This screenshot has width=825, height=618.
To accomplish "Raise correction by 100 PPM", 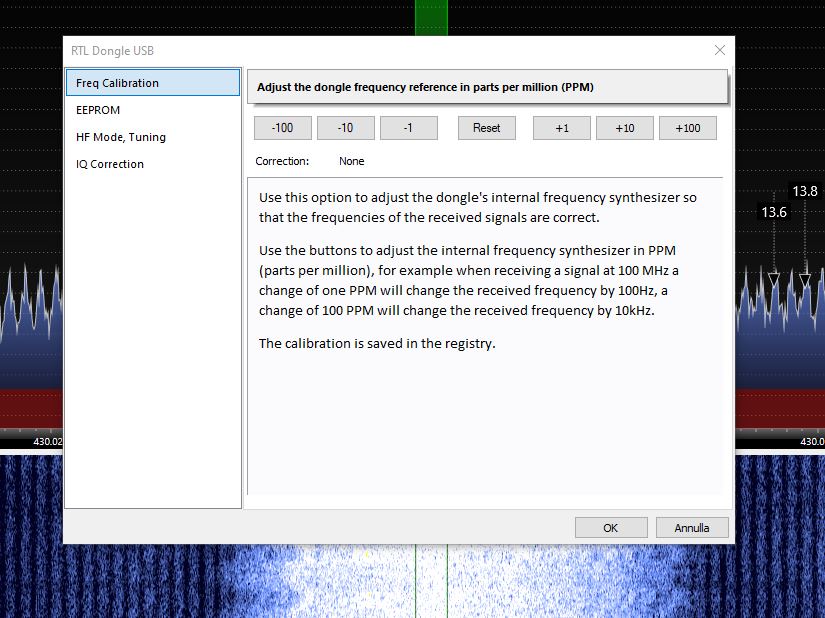I will click(x=687, y=128).
